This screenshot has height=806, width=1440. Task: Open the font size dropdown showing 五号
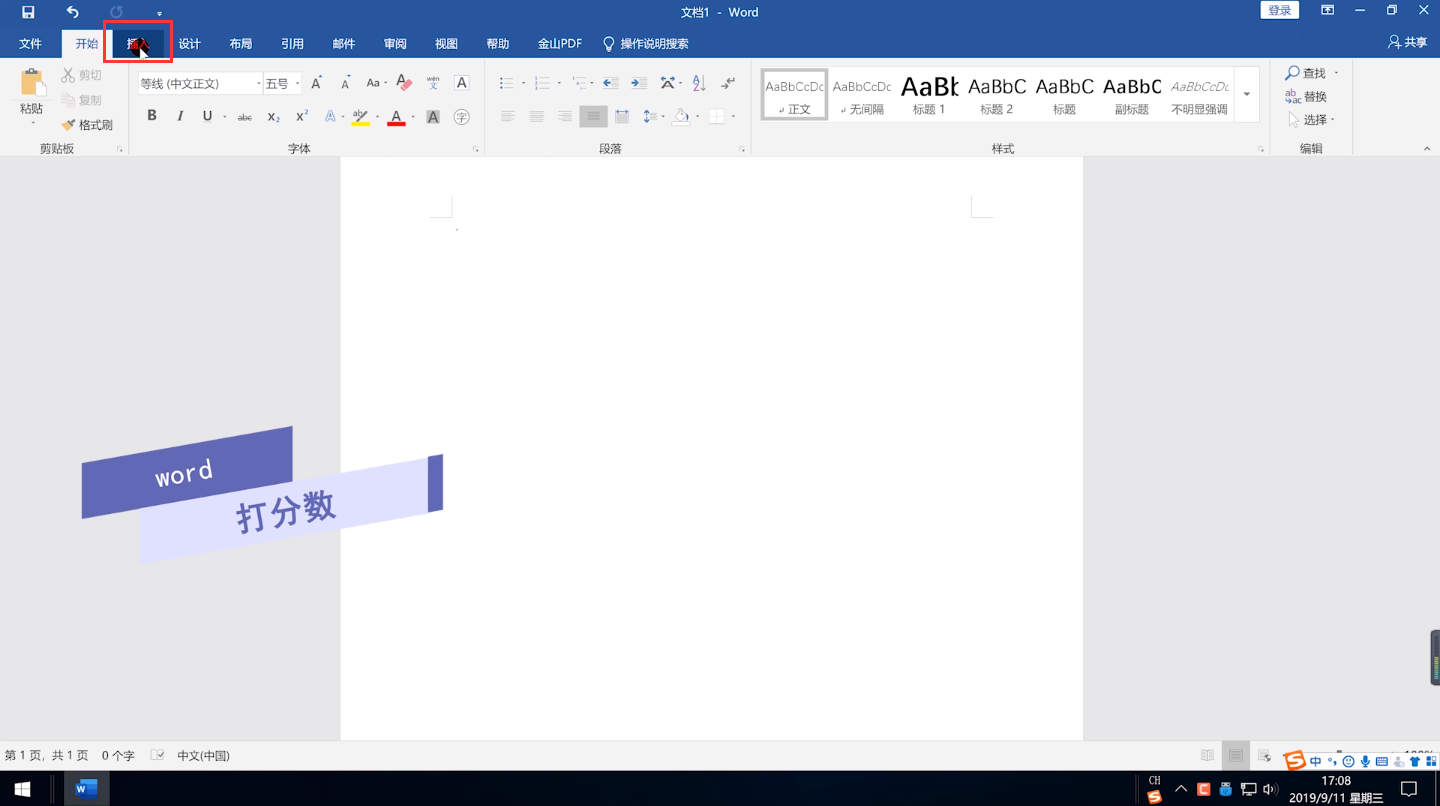pos(297,84)
